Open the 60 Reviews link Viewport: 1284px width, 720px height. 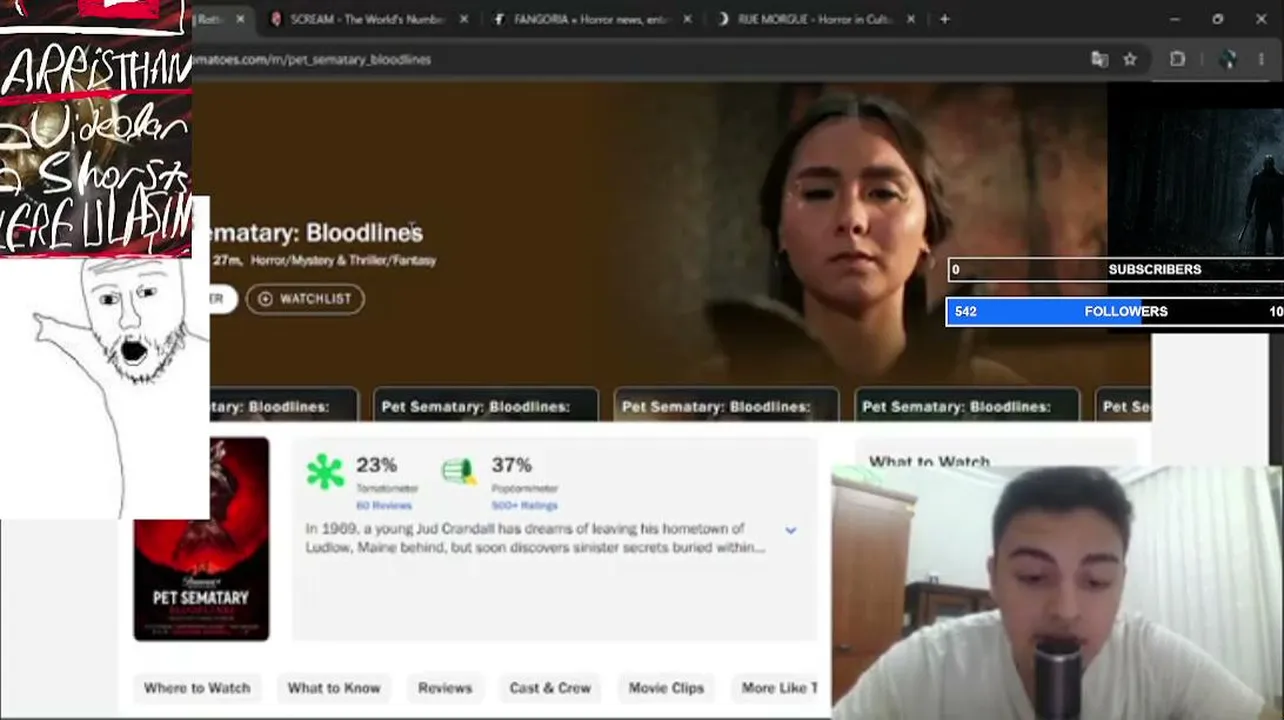point(384,506)
